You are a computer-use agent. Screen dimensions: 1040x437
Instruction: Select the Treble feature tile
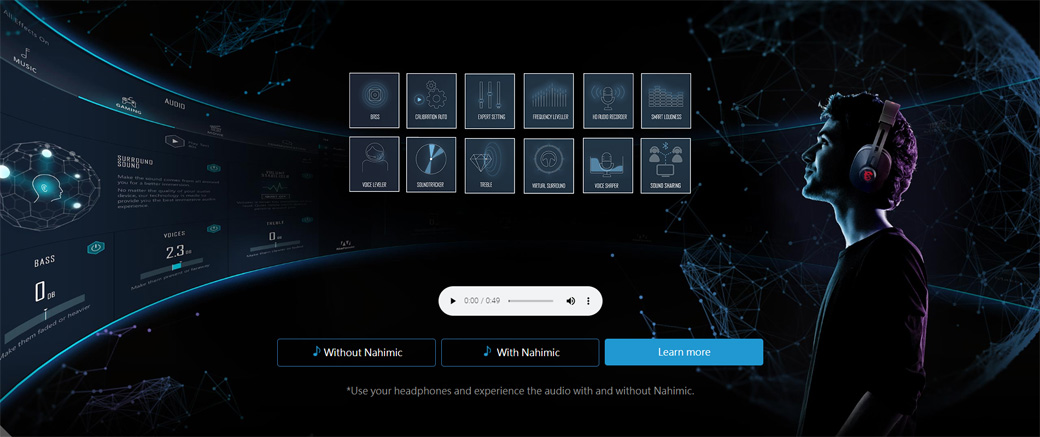pos(489,166)
